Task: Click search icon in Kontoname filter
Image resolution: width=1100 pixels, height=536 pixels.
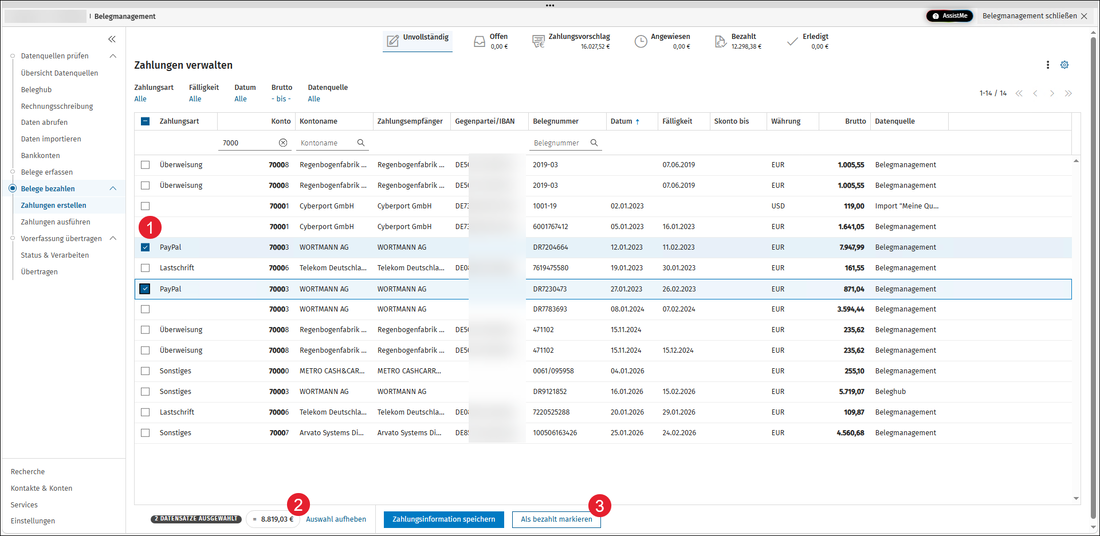Action: 361,142
